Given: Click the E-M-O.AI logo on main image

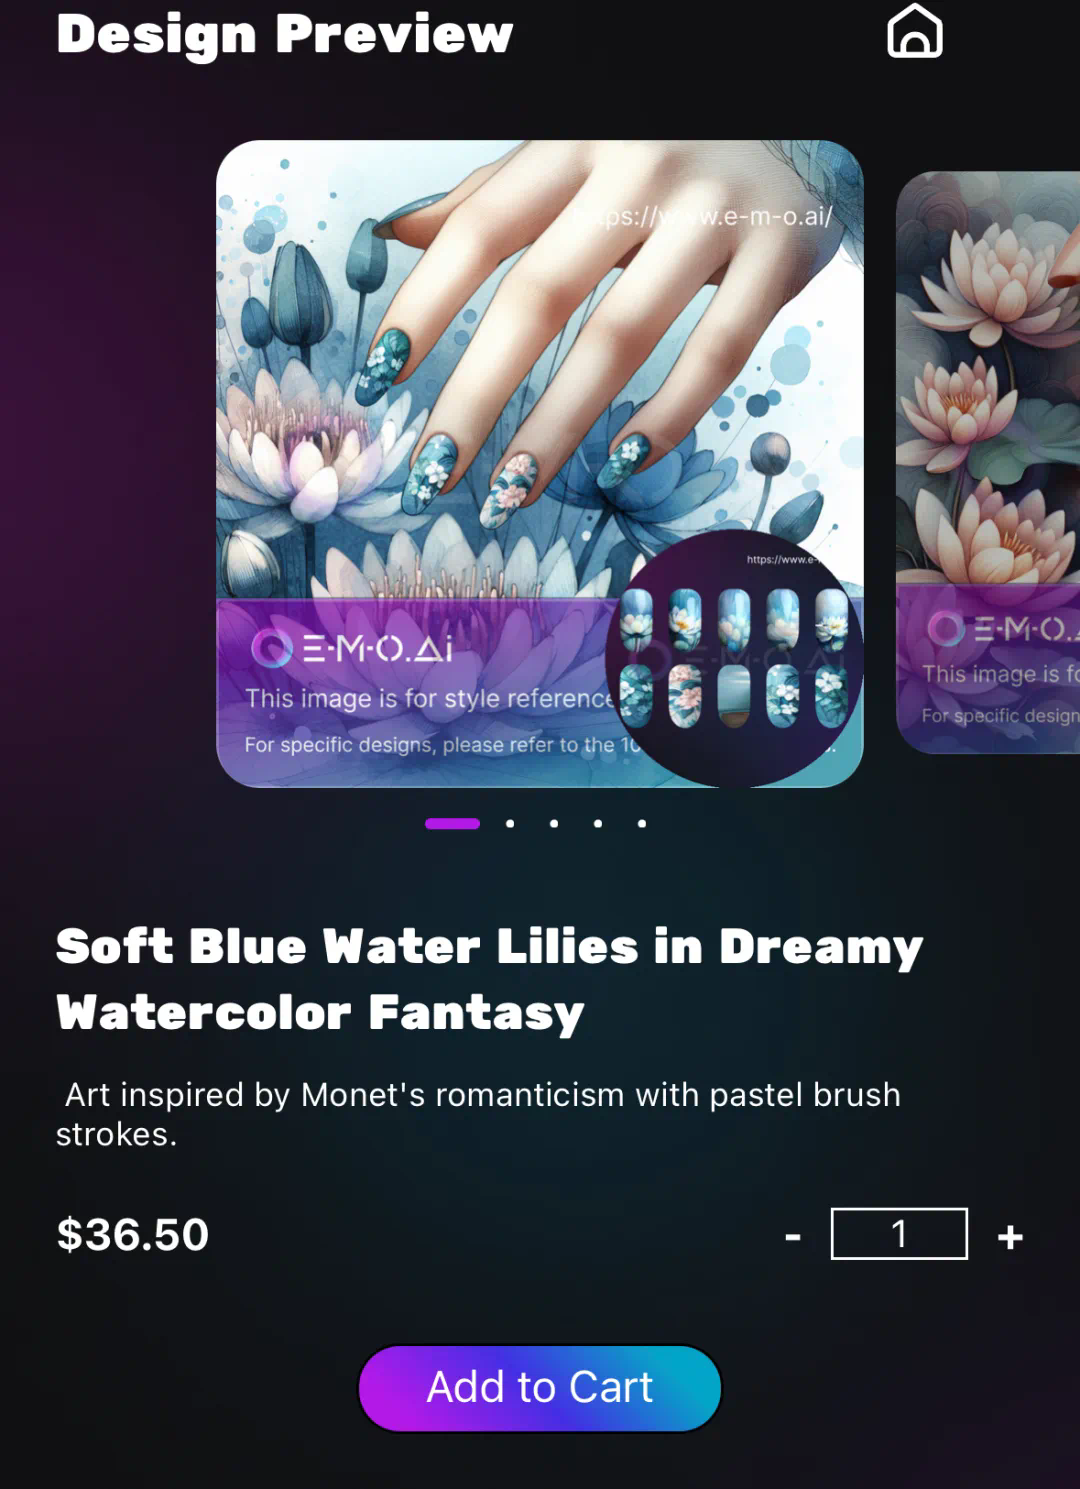Looking at the screenshot, I should tap(352, 648).
